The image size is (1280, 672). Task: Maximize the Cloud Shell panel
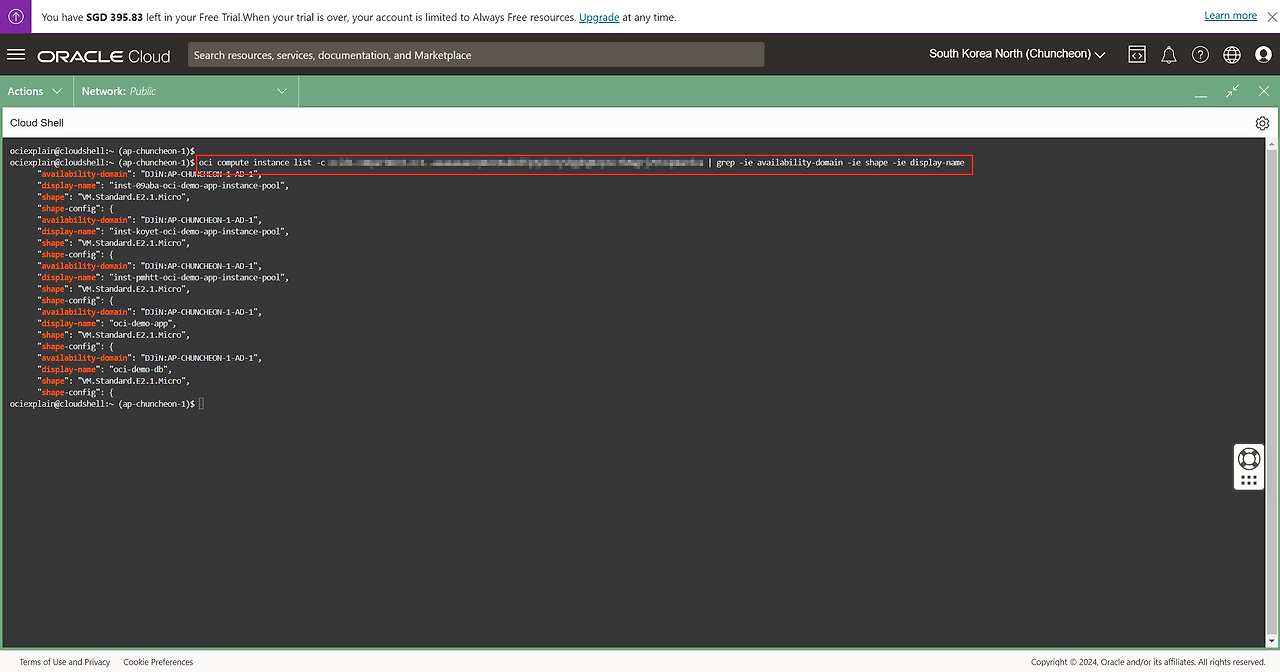1232,91
